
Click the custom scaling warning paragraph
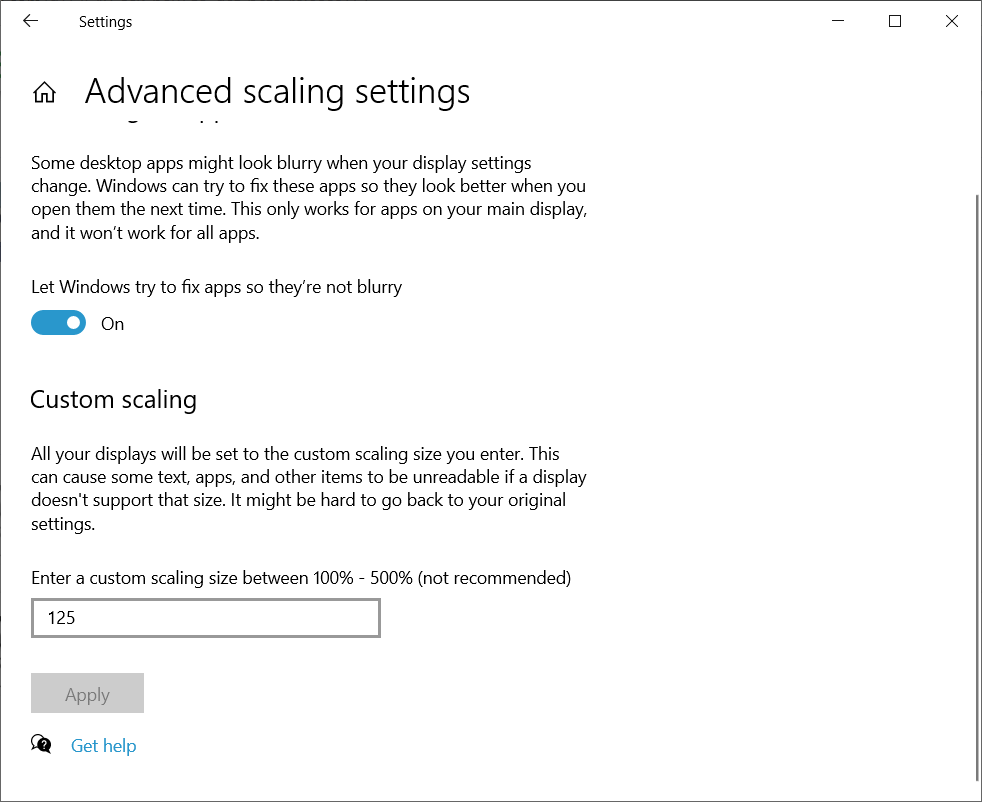click(x=308, y=489)
